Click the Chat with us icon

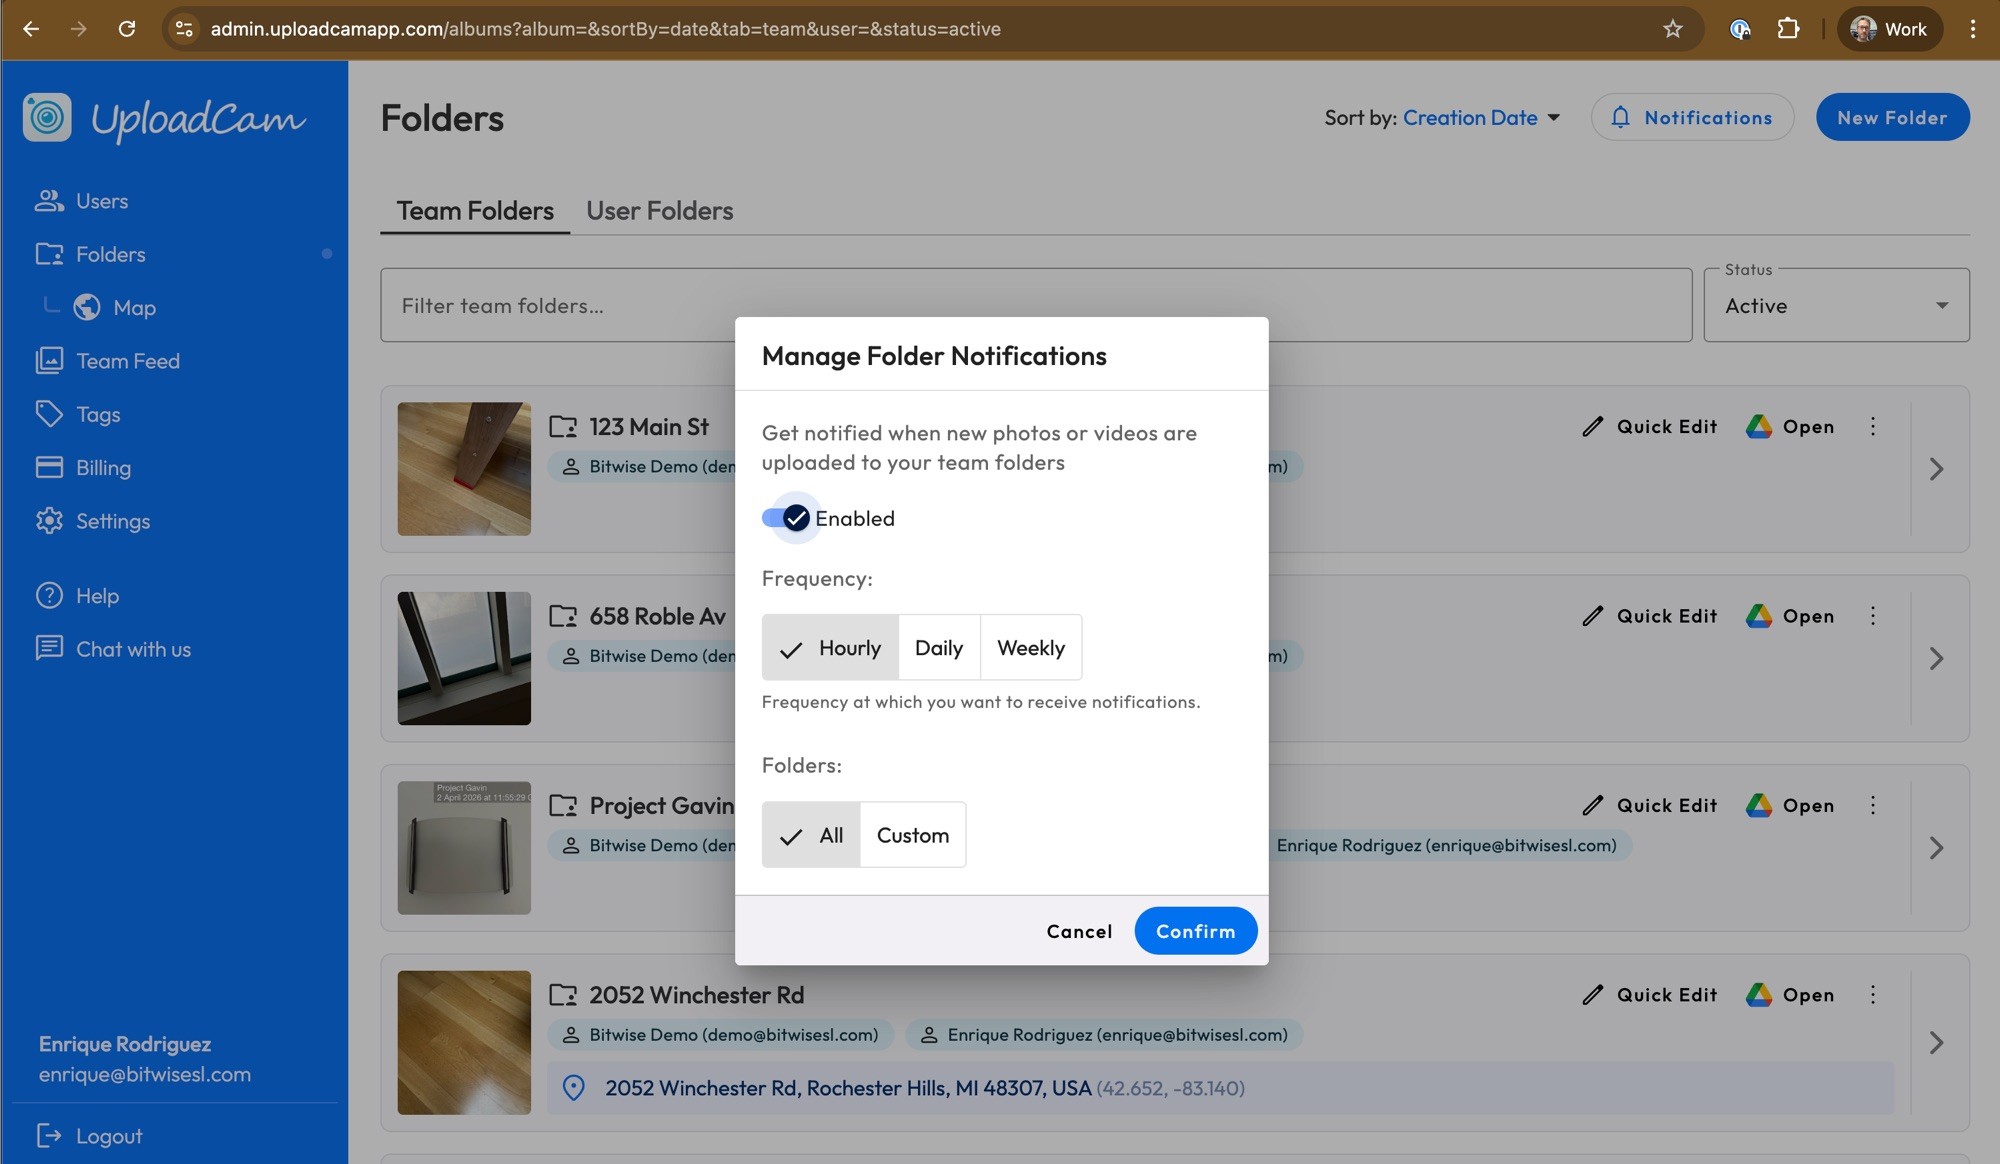(x=49, y=648)
